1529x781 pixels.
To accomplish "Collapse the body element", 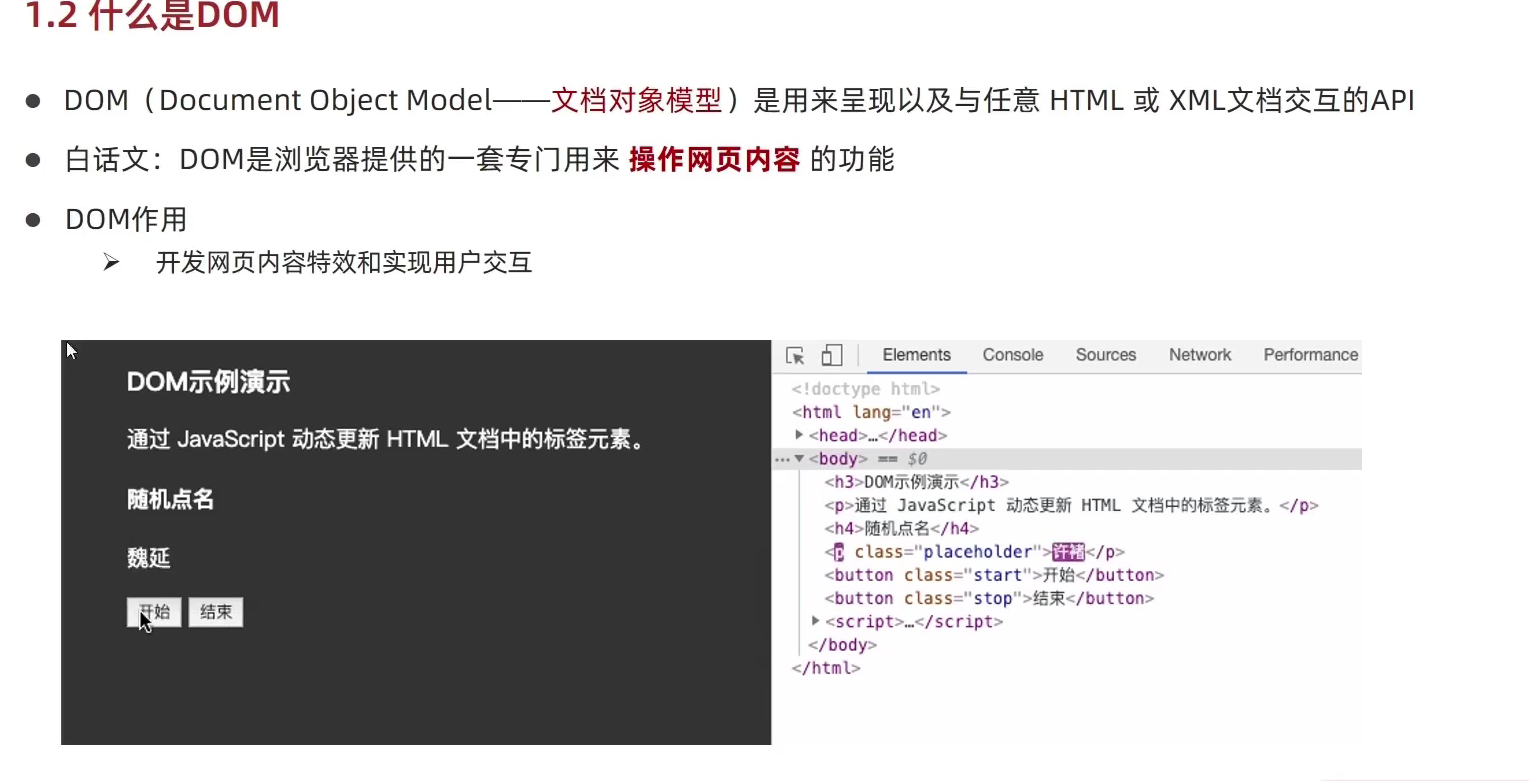I will [796, 458].
